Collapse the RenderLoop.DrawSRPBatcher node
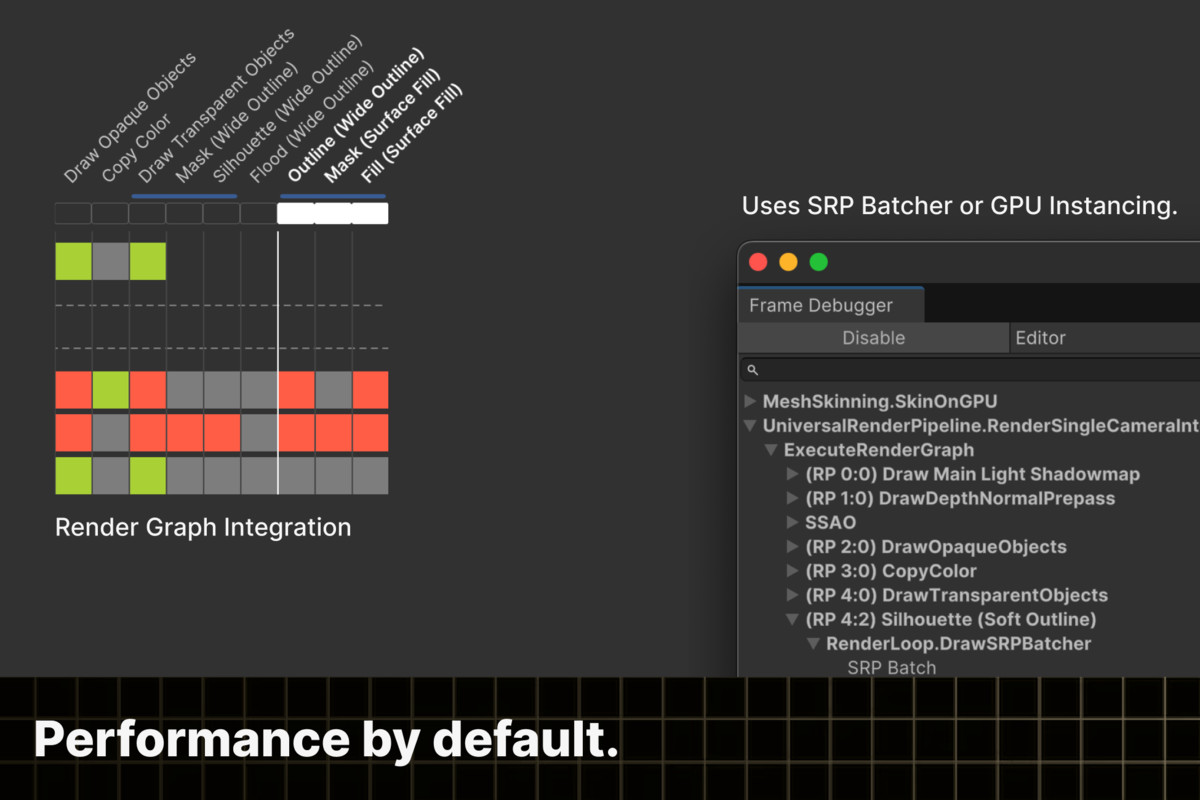Image resolution: width=1200 pixels, height=800 pixels. pos(814,643)
